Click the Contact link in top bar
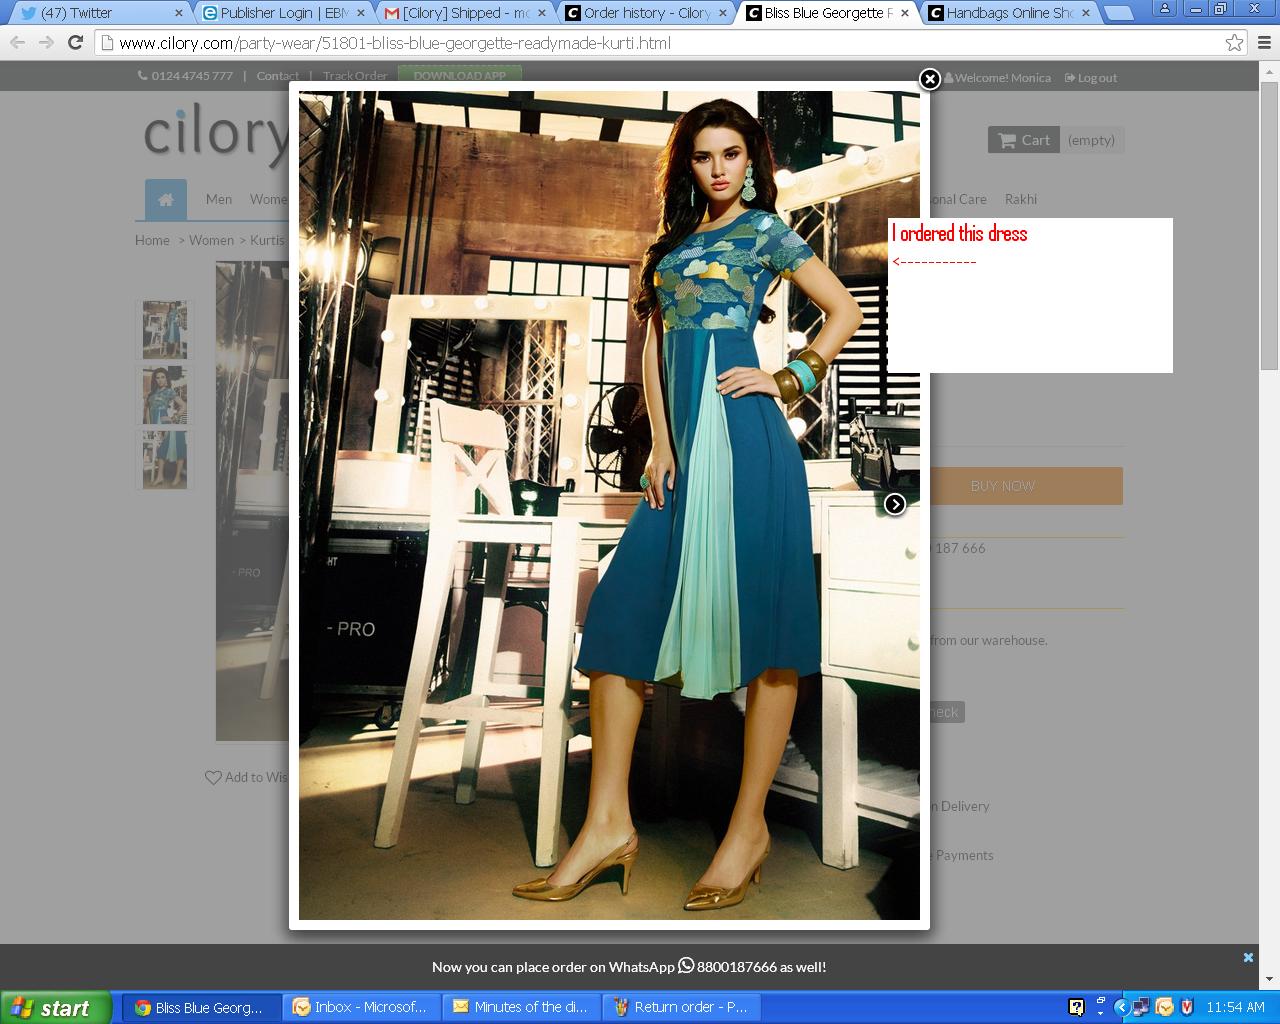1280x1024 pixels. (277, 76)
